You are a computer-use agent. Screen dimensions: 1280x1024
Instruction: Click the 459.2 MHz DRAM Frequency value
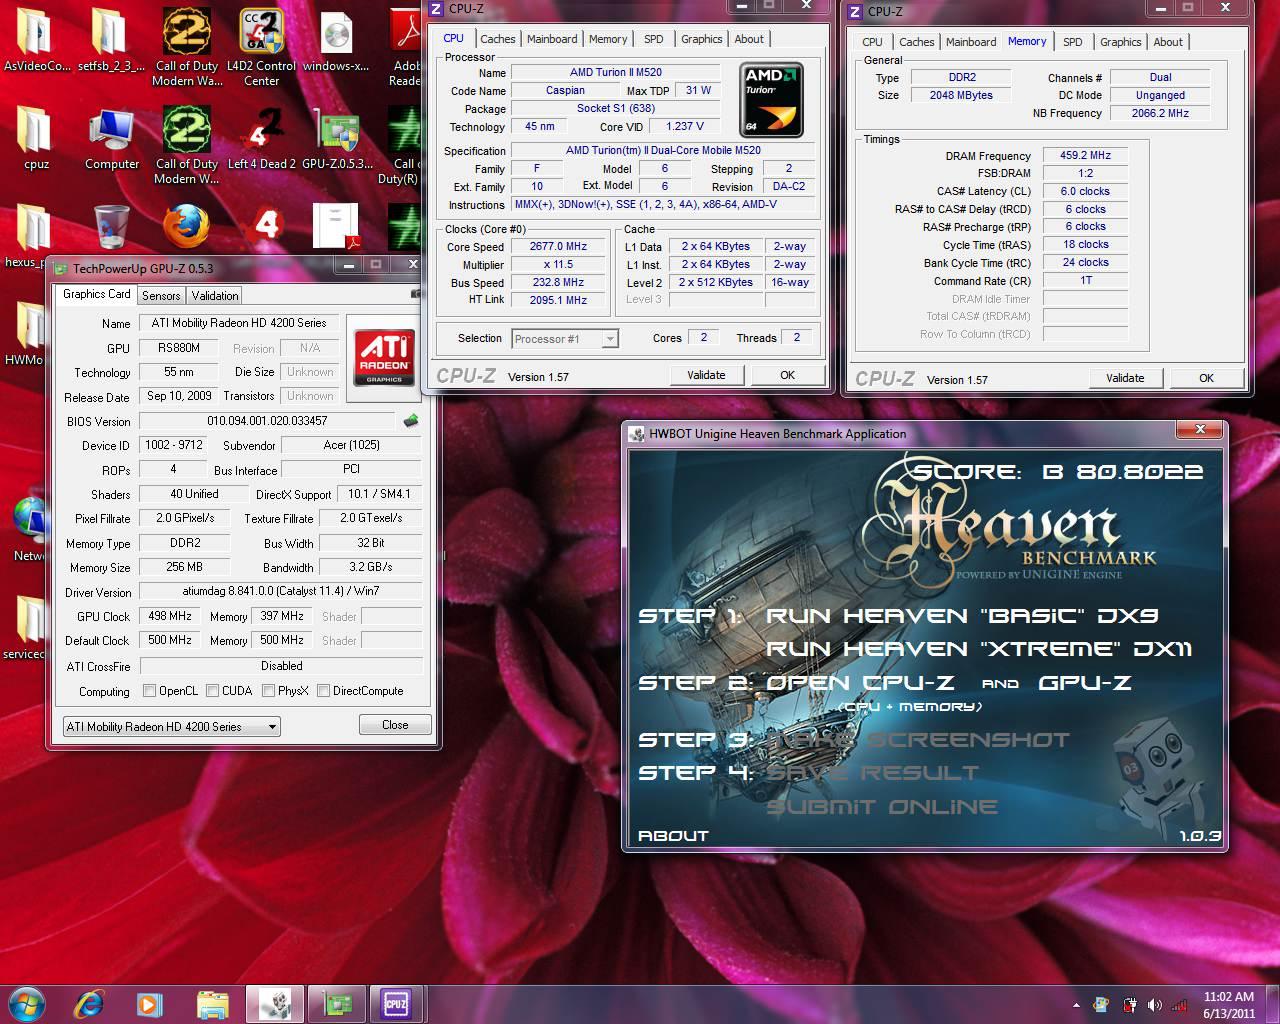tap(1086, 155)
